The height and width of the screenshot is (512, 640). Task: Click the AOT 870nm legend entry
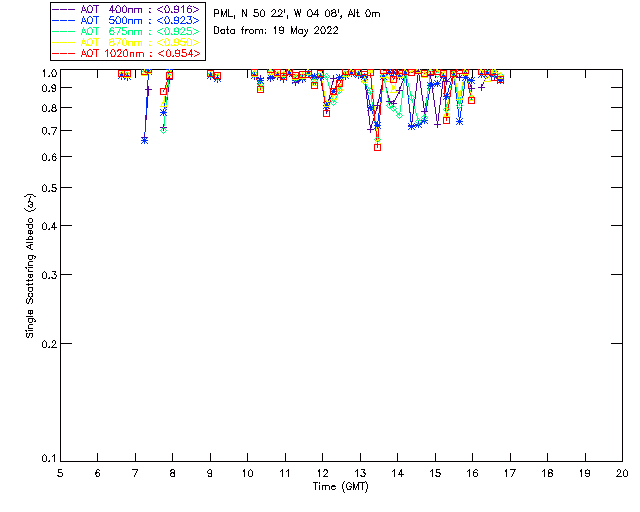[x=126, y=42]
